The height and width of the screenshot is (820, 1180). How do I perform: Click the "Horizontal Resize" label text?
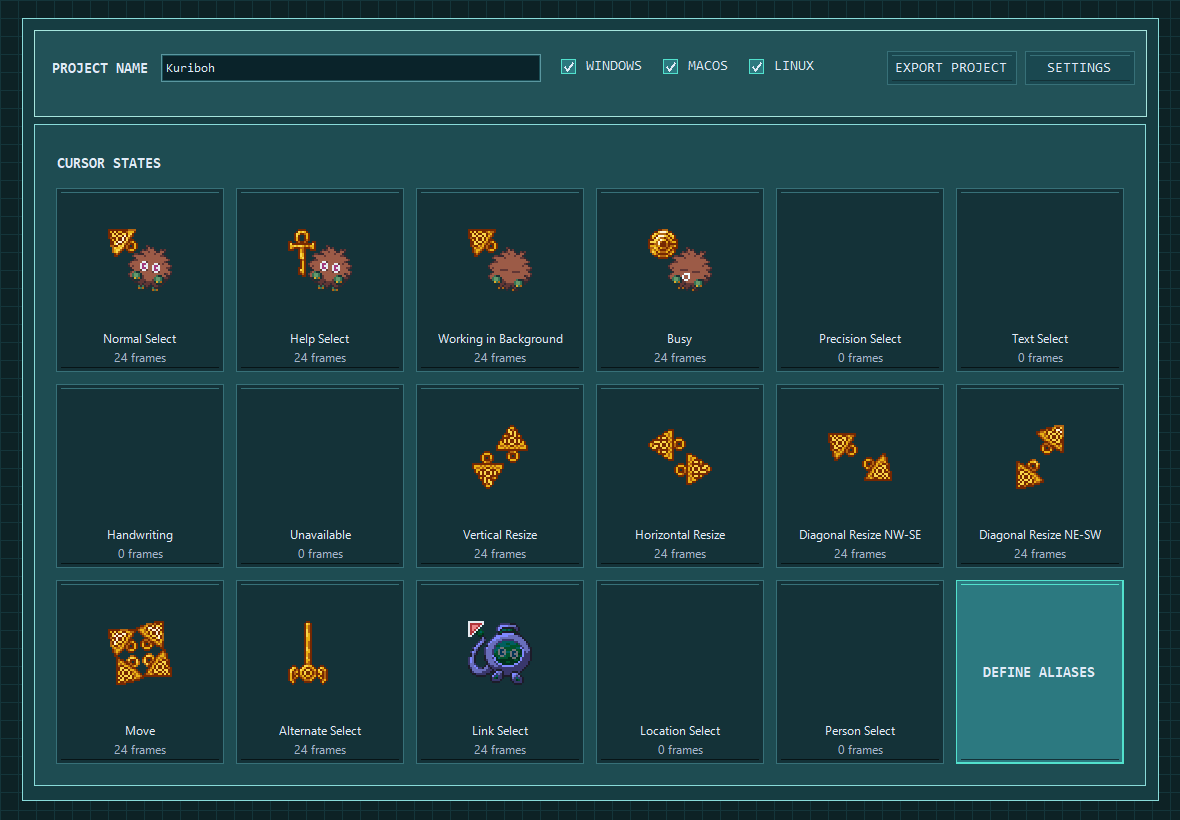(x=680, y=535)
